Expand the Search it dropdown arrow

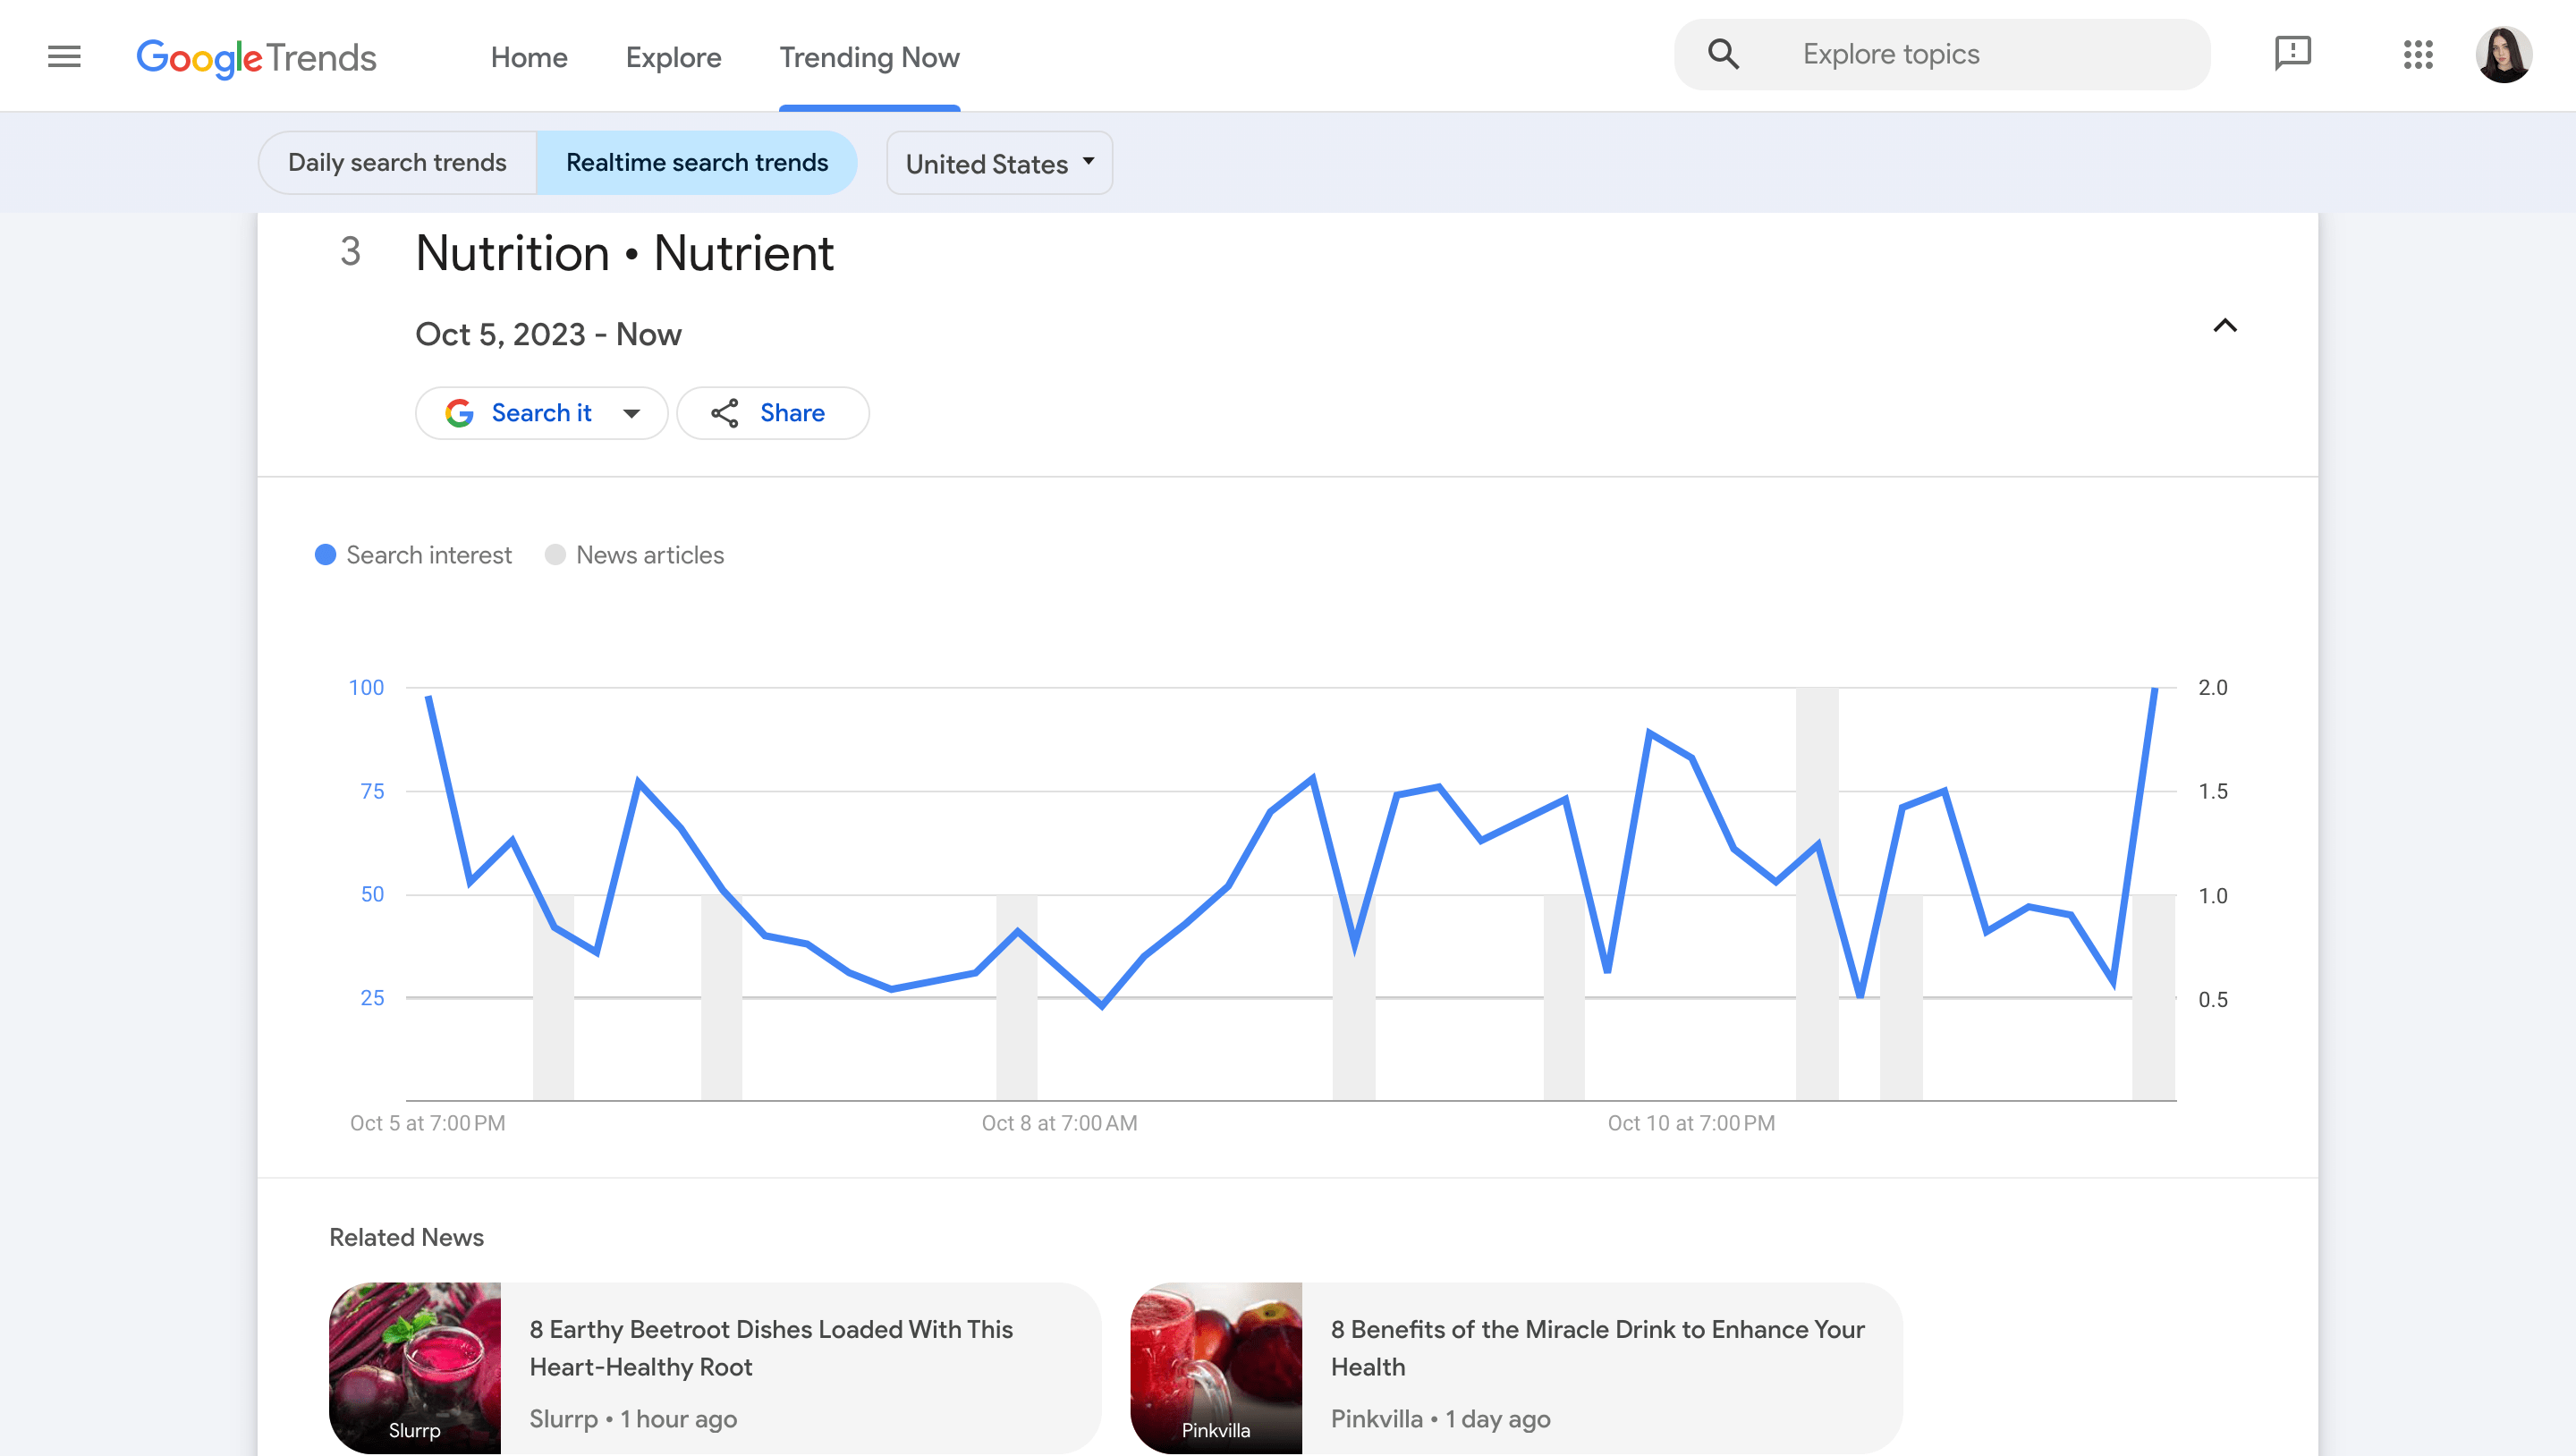pyautogui.click(x=628, y=412)
